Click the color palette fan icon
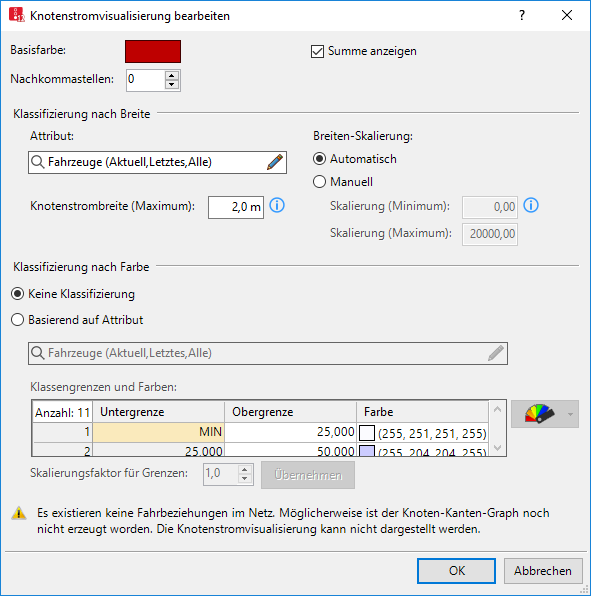 539,414
